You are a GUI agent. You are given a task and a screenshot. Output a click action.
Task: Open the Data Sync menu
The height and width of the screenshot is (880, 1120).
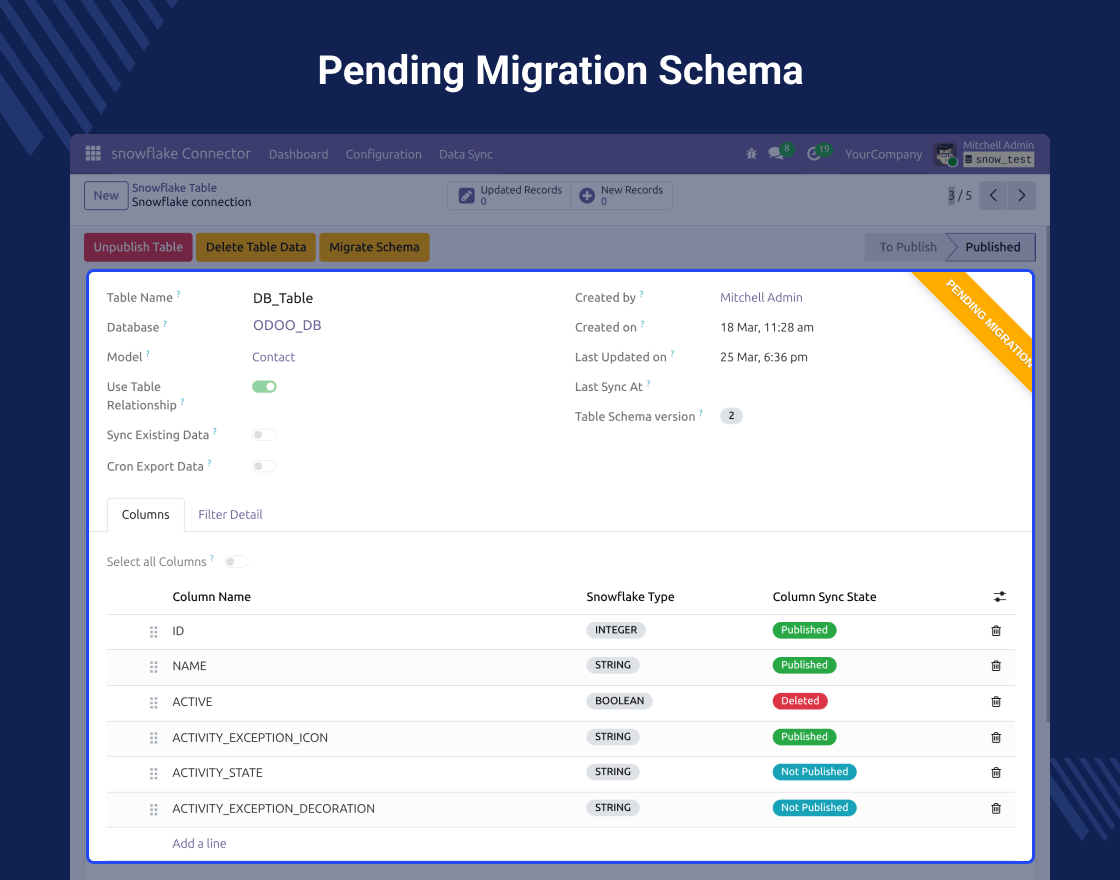[466, 154]
